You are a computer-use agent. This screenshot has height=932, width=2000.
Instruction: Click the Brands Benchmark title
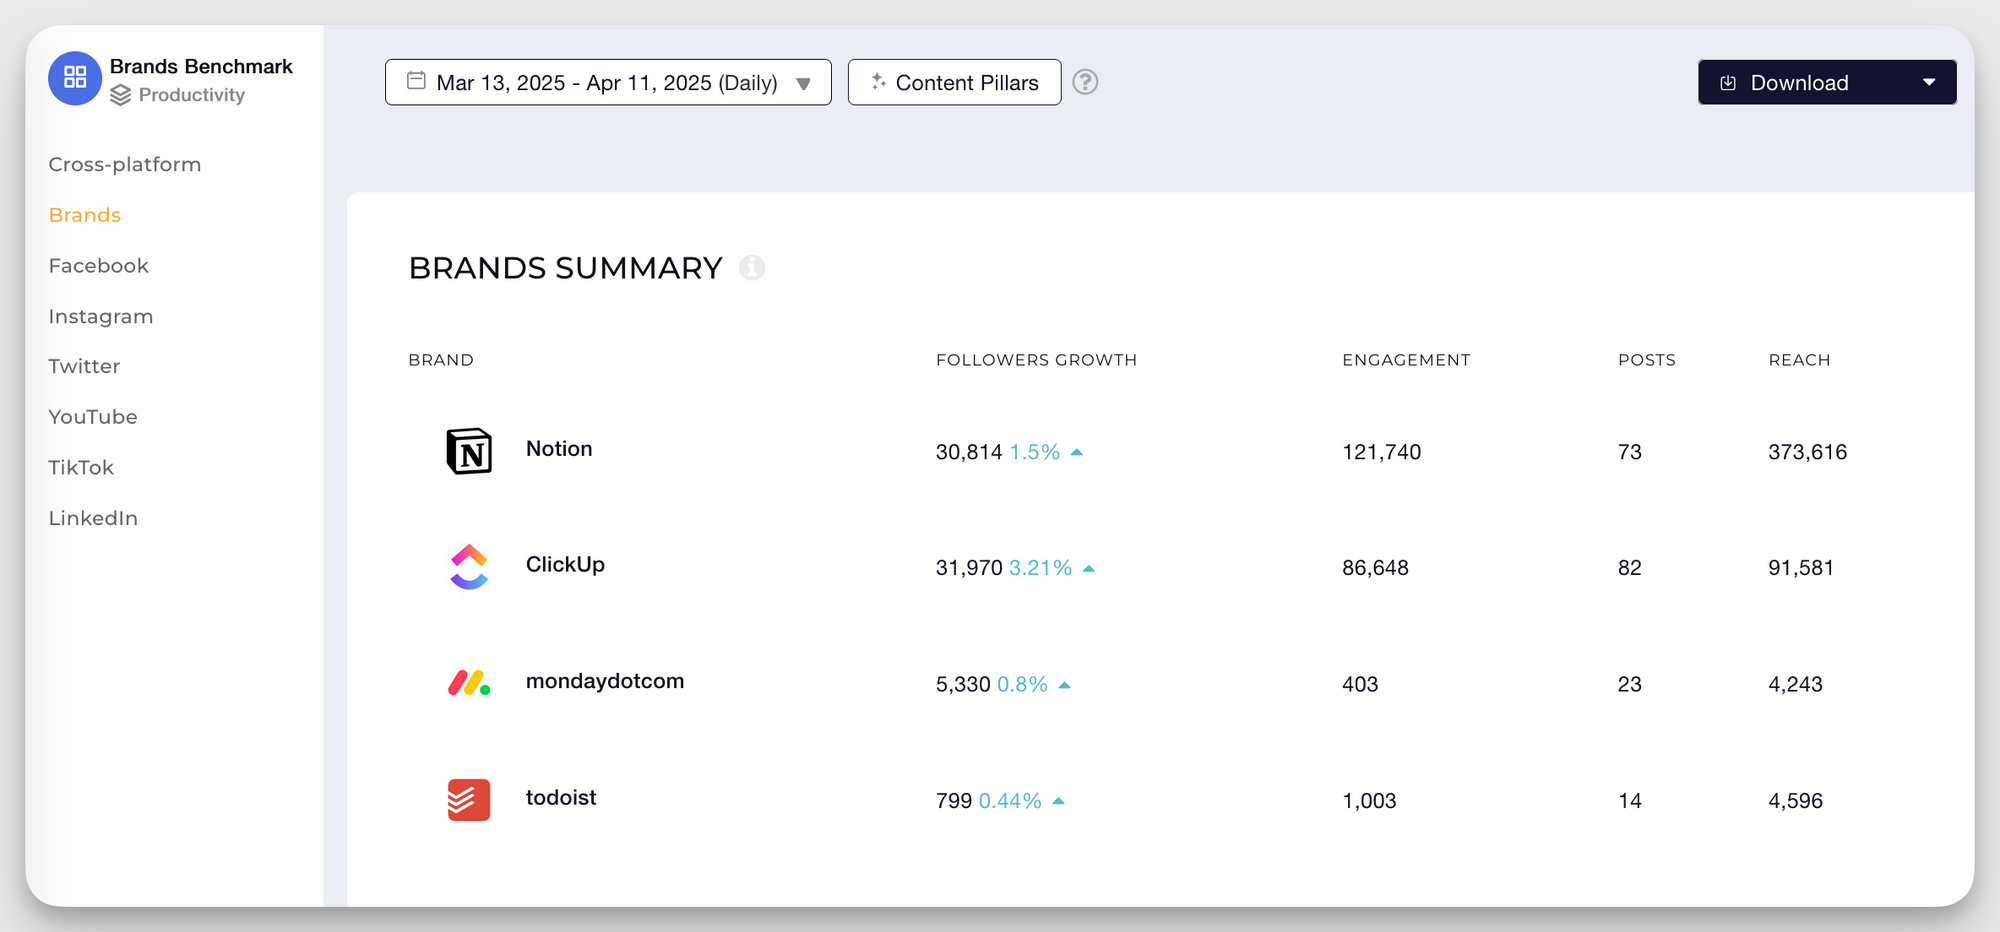201,66
